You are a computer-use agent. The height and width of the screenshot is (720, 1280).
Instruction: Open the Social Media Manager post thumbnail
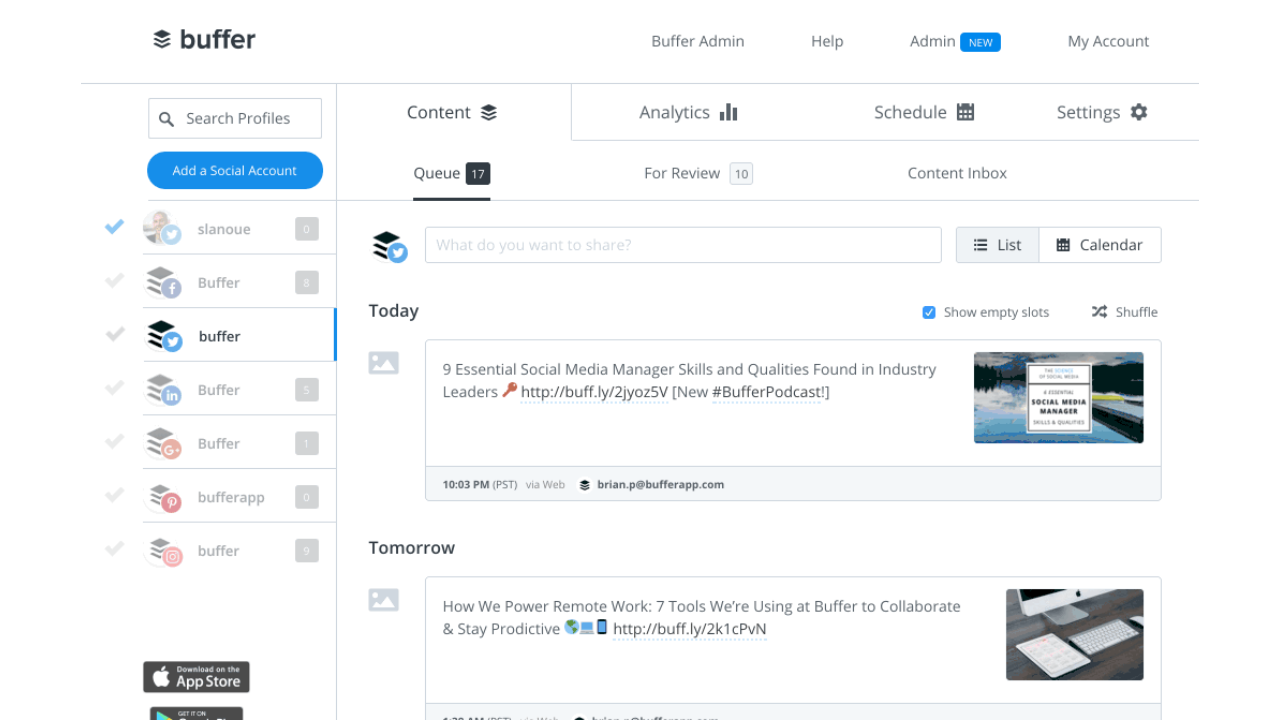pyautogui.click(x=1059, y=398)
